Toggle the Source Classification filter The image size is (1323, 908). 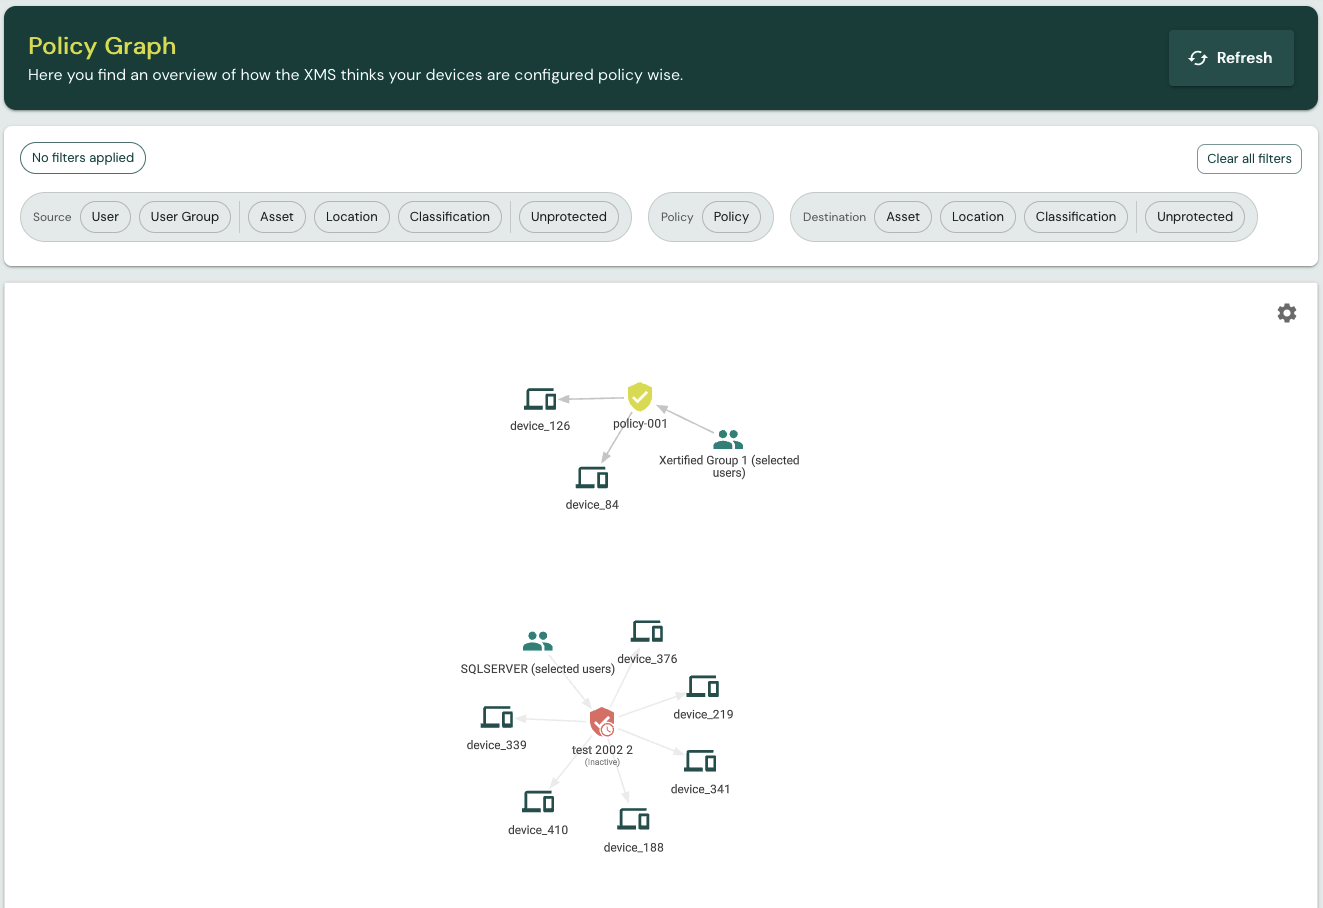click(x=450, y=217)
